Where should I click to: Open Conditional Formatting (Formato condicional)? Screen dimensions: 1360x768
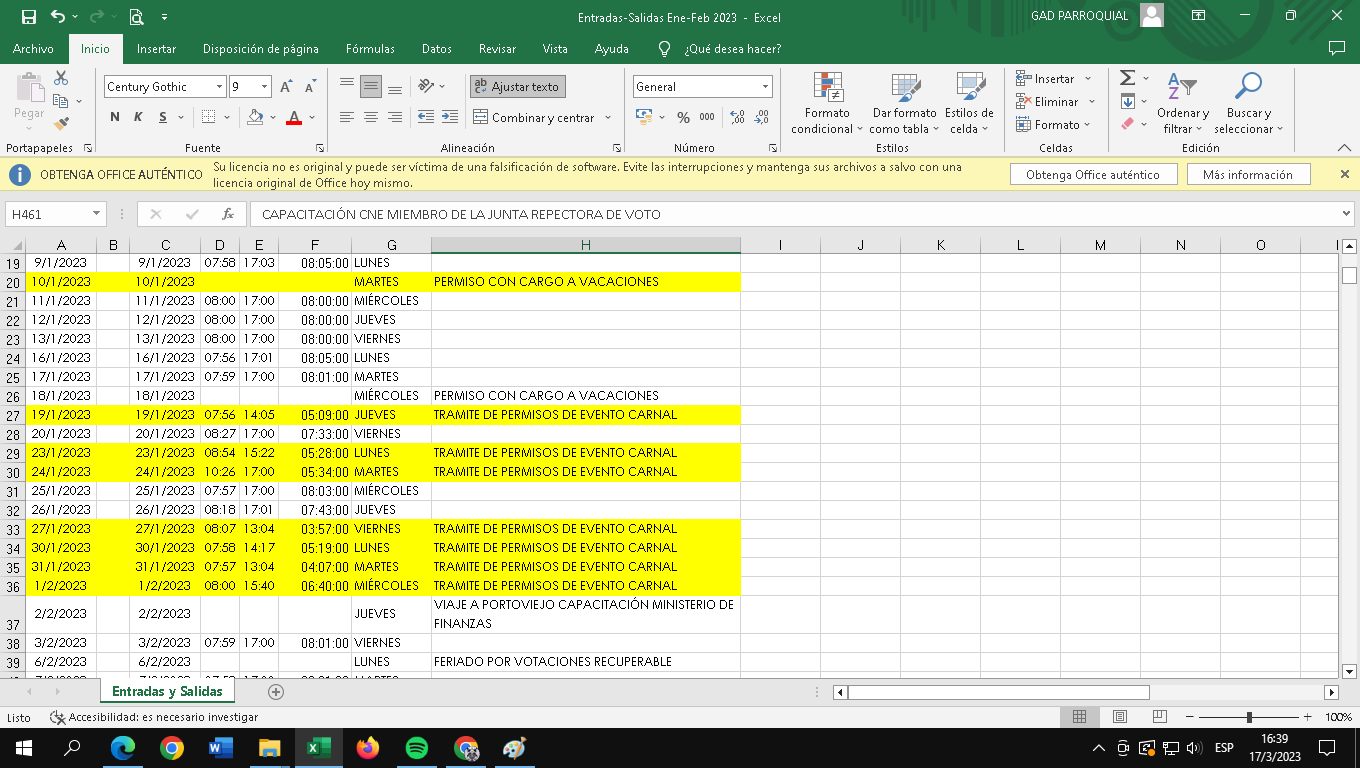tap(827, 104)
